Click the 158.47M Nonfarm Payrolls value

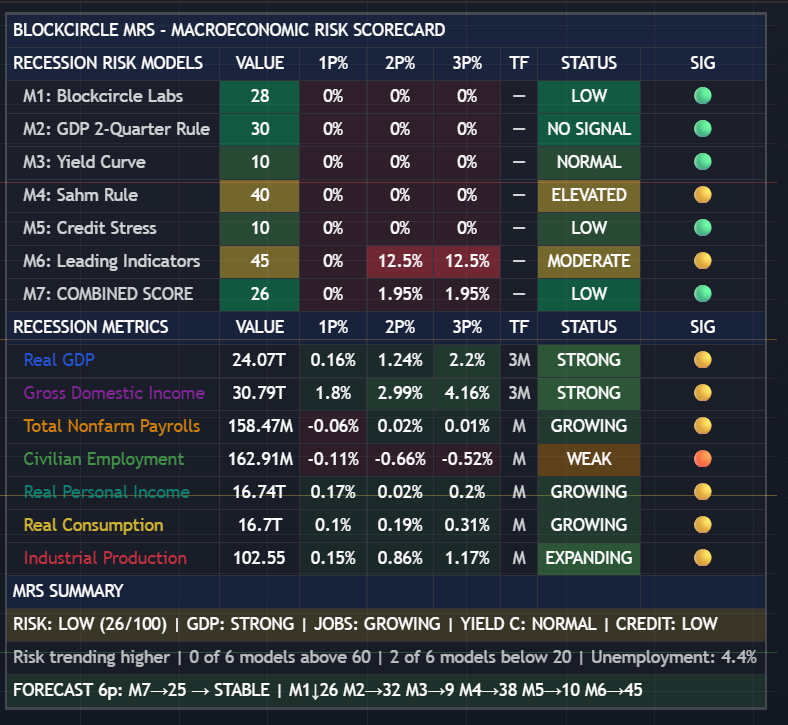pyautogui.click(x=260, y=426)
